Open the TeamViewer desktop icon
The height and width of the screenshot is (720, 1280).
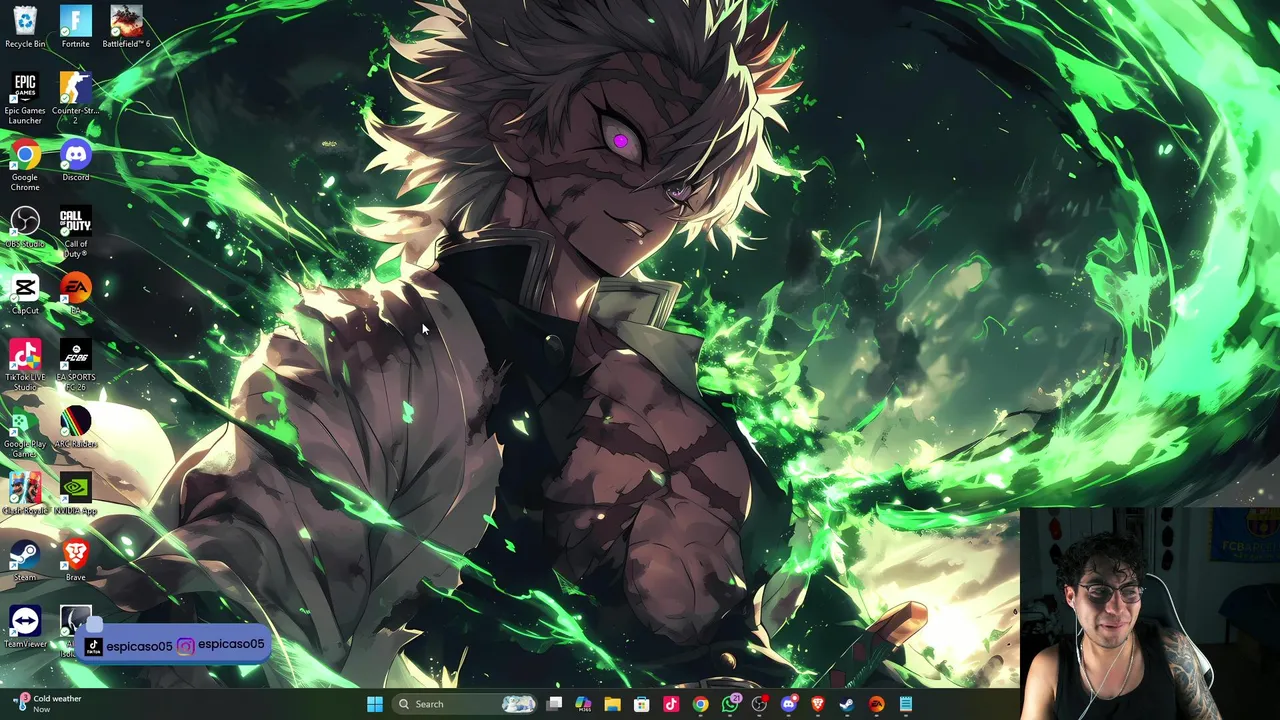(25, 628)
